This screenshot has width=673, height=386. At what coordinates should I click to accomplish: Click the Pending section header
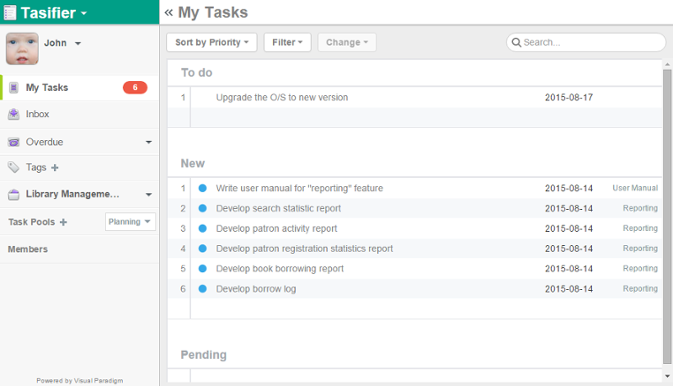point(203,355)
